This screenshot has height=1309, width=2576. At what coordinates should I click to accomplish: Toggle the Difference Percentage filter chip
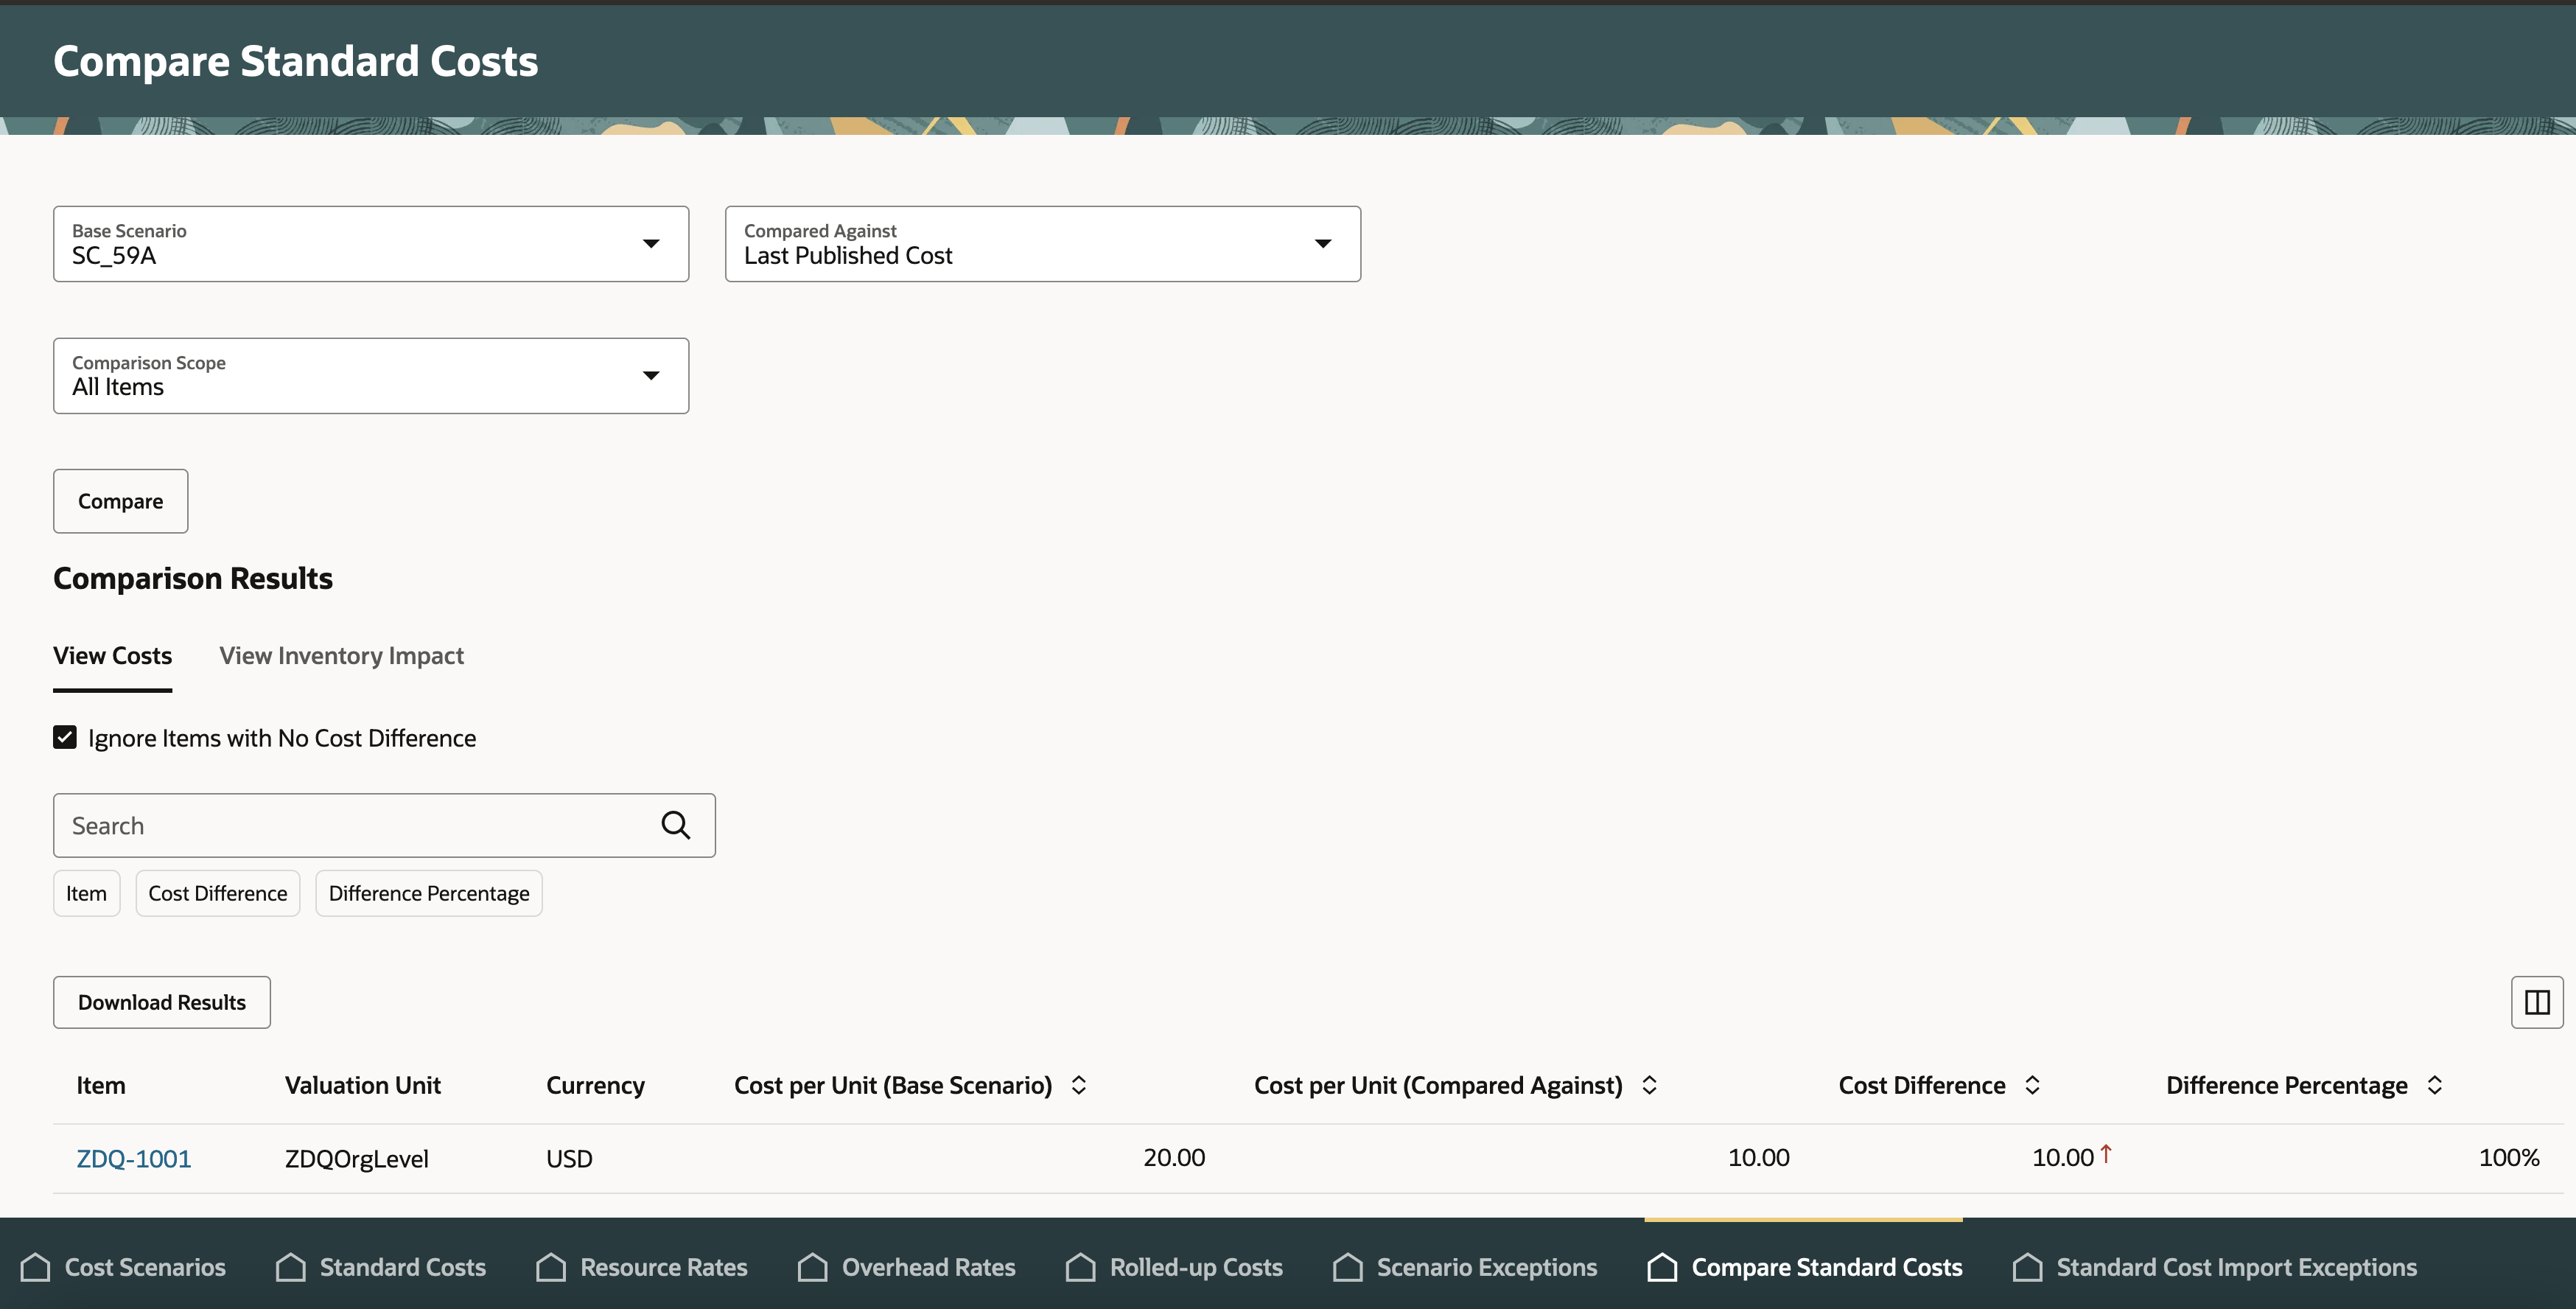(428, 893)
